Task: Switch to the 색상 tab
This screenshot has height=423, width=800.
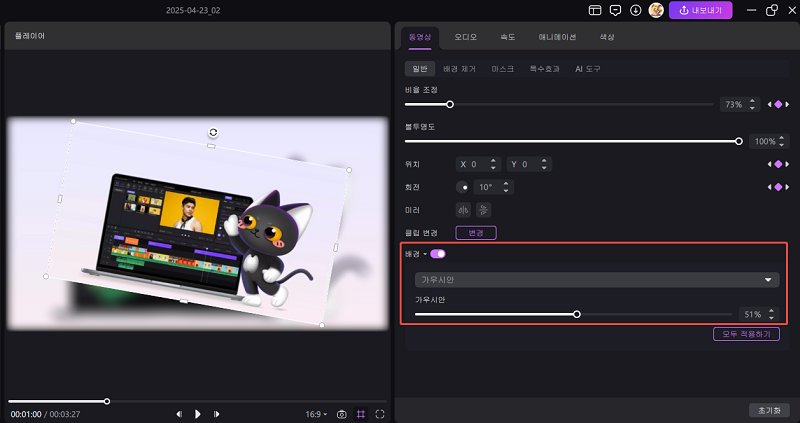Action: tap(607, 37)
